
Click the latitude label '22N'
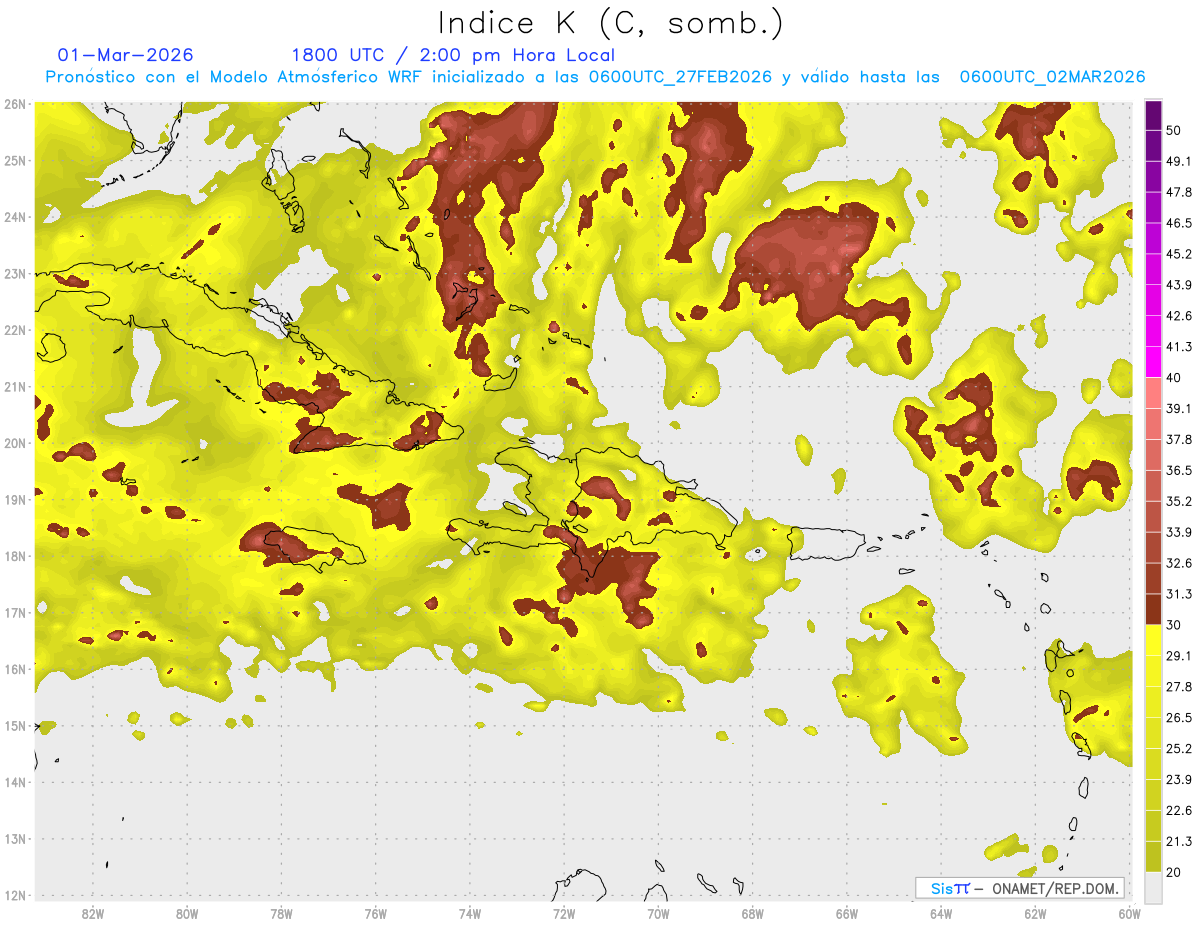coord(15,330)
